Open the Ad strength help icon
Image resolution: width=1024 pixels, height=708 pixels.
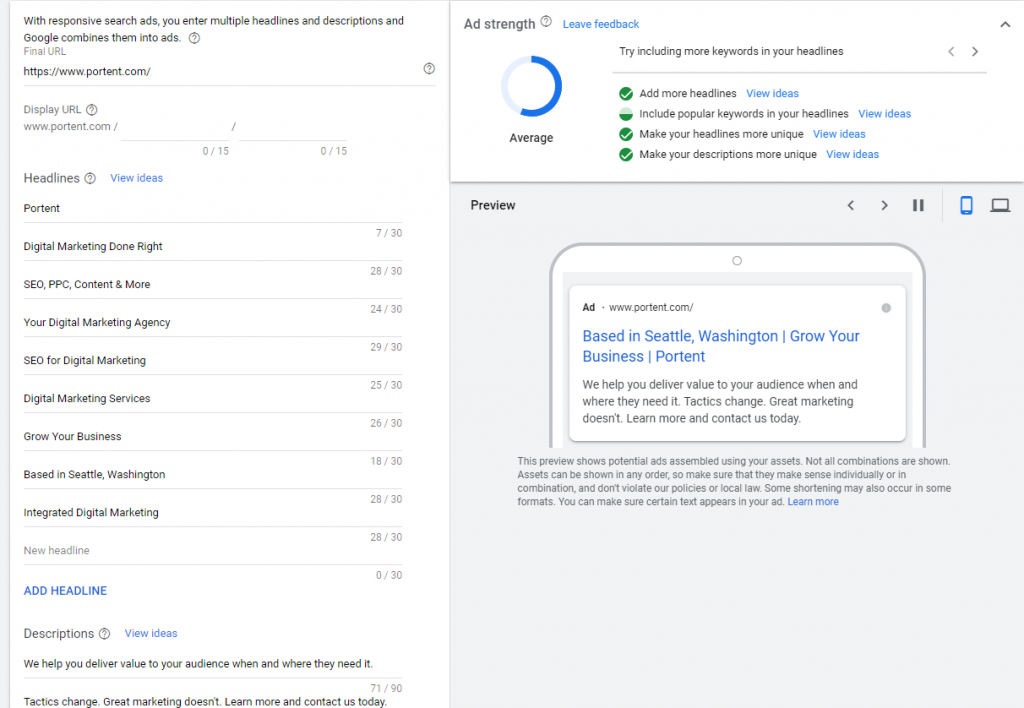[546, 22]
